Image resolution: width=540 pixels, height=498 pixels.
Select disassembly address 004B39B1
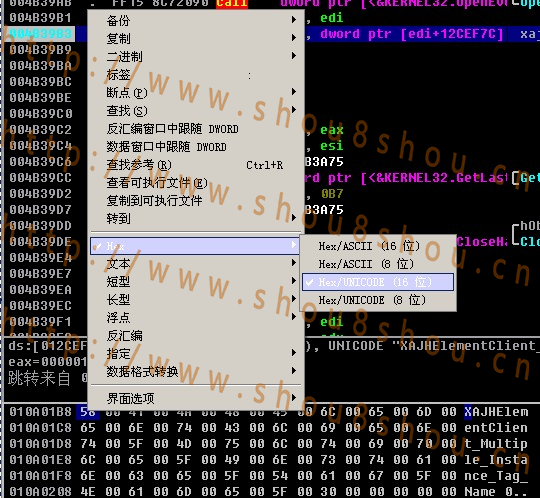coord(40,18)
